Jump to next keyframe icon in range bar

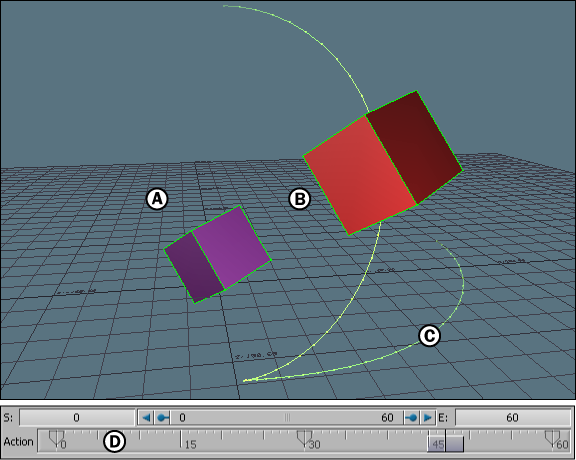tap(412, 418)
